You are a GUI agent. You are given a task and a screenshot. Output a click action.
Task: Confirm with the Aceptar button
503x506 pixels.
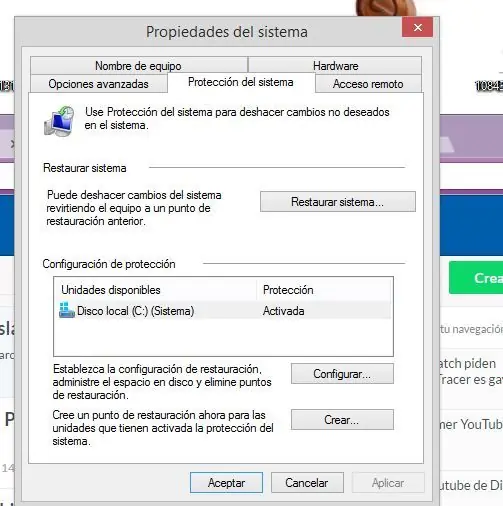click(x=226, y=482)
